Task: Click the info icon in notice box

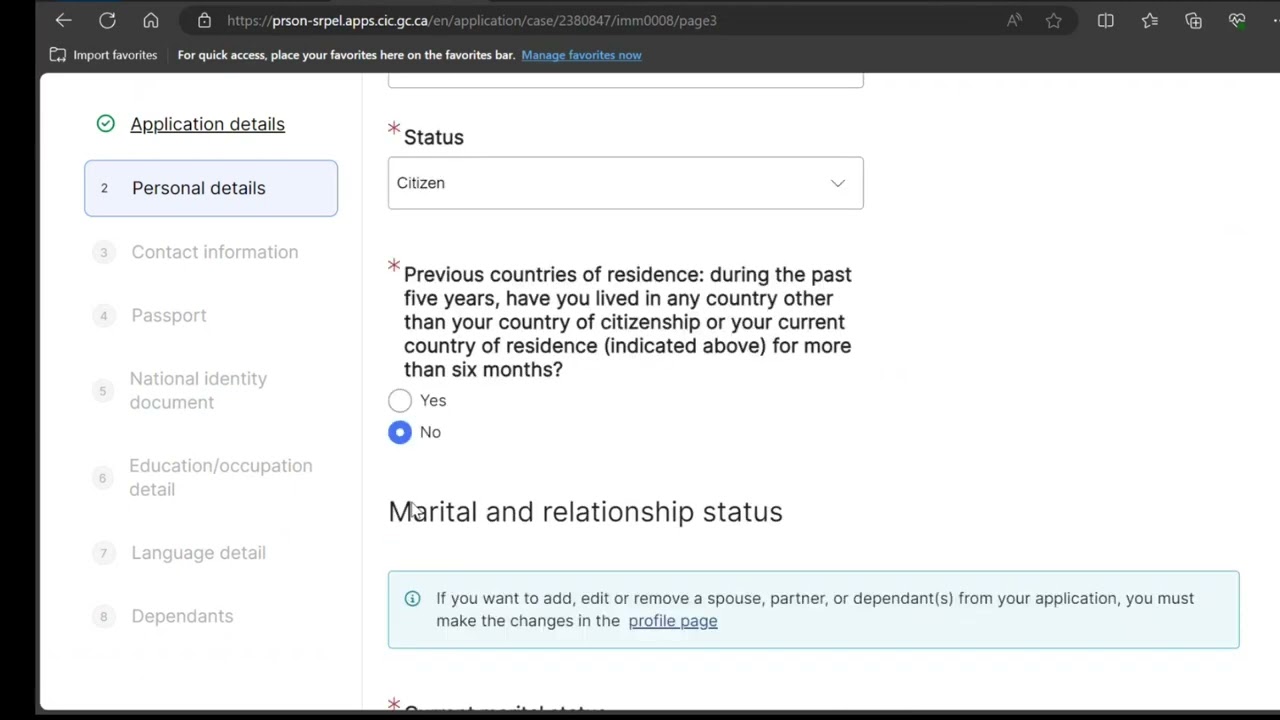Action: coord(412,598)
